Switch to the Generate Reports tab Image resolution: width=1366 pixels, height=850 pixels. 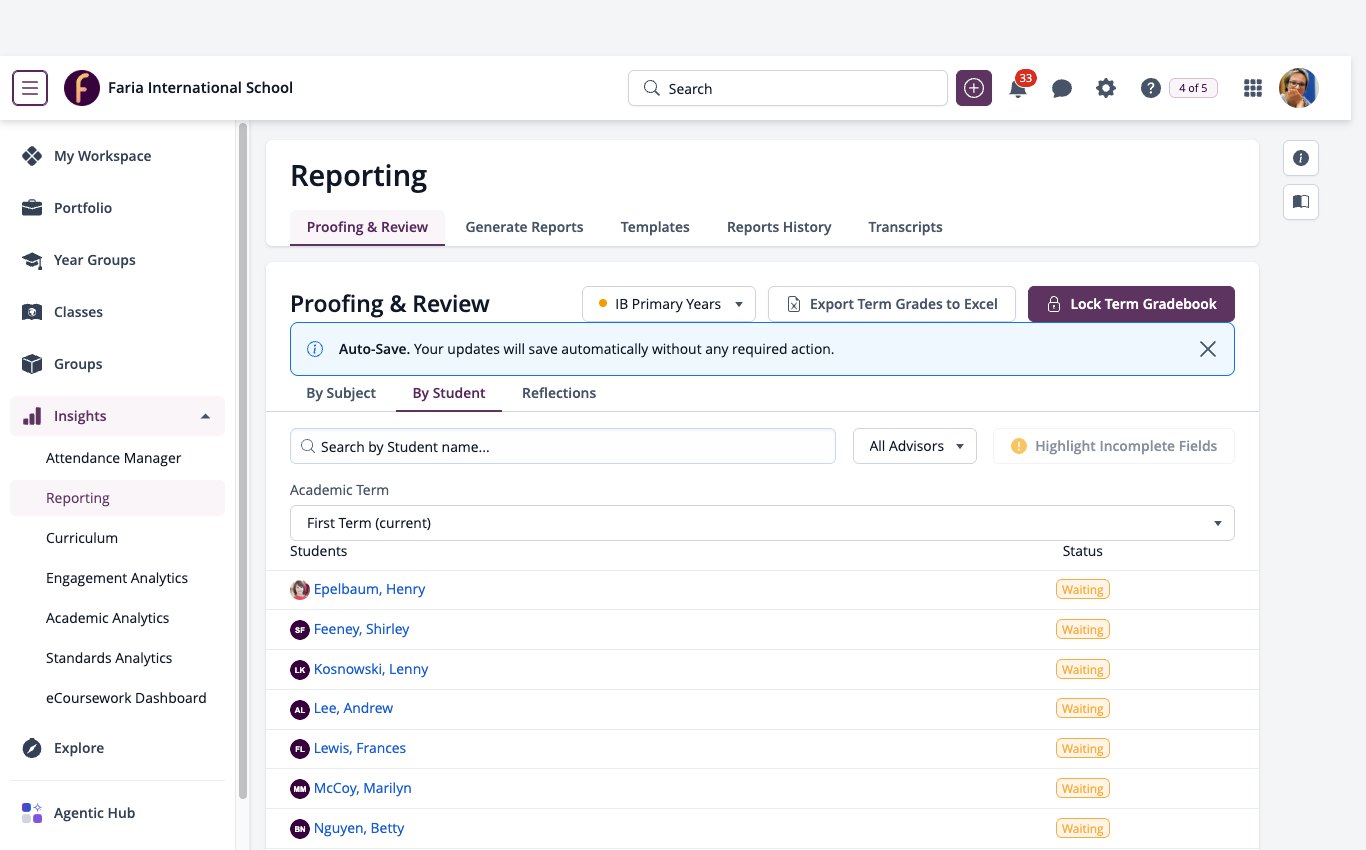tap(524, 227)
